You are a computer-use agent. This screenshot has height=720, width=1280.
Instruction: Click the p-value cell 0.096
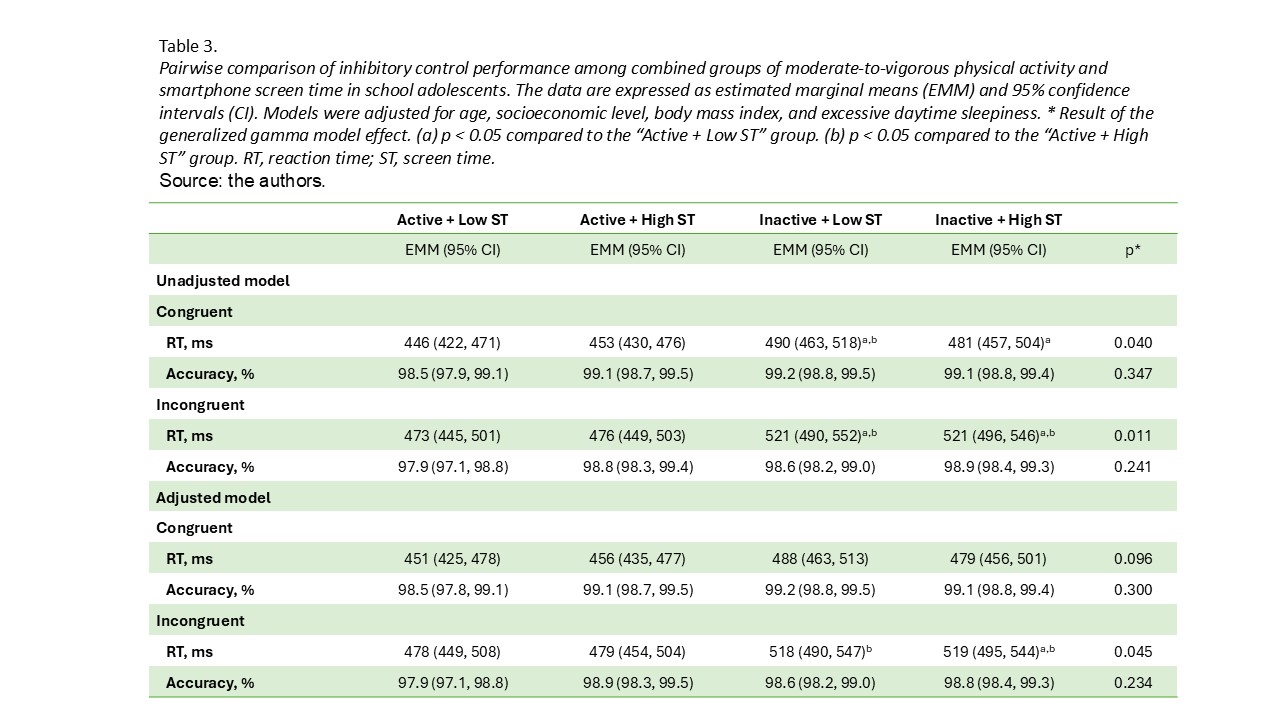tap(1133, 559)
